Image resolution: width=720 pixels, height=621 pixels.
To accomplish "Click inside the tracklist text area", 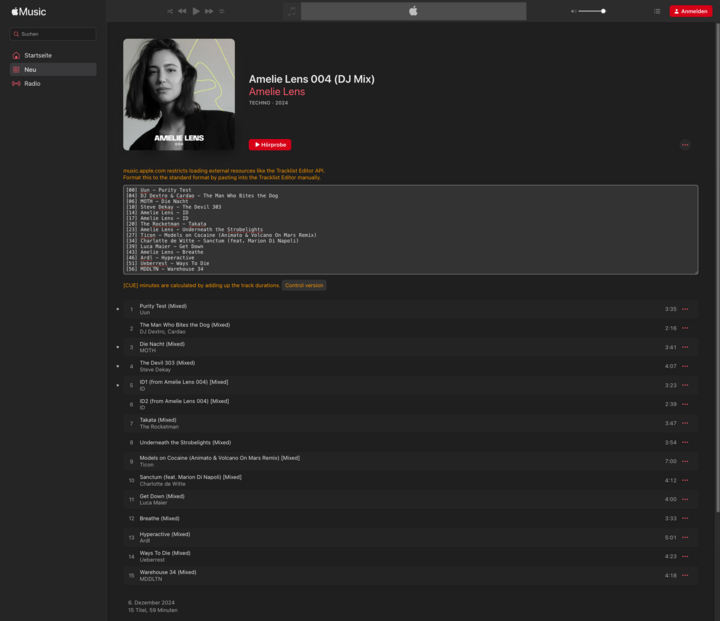I will [411, 230].
